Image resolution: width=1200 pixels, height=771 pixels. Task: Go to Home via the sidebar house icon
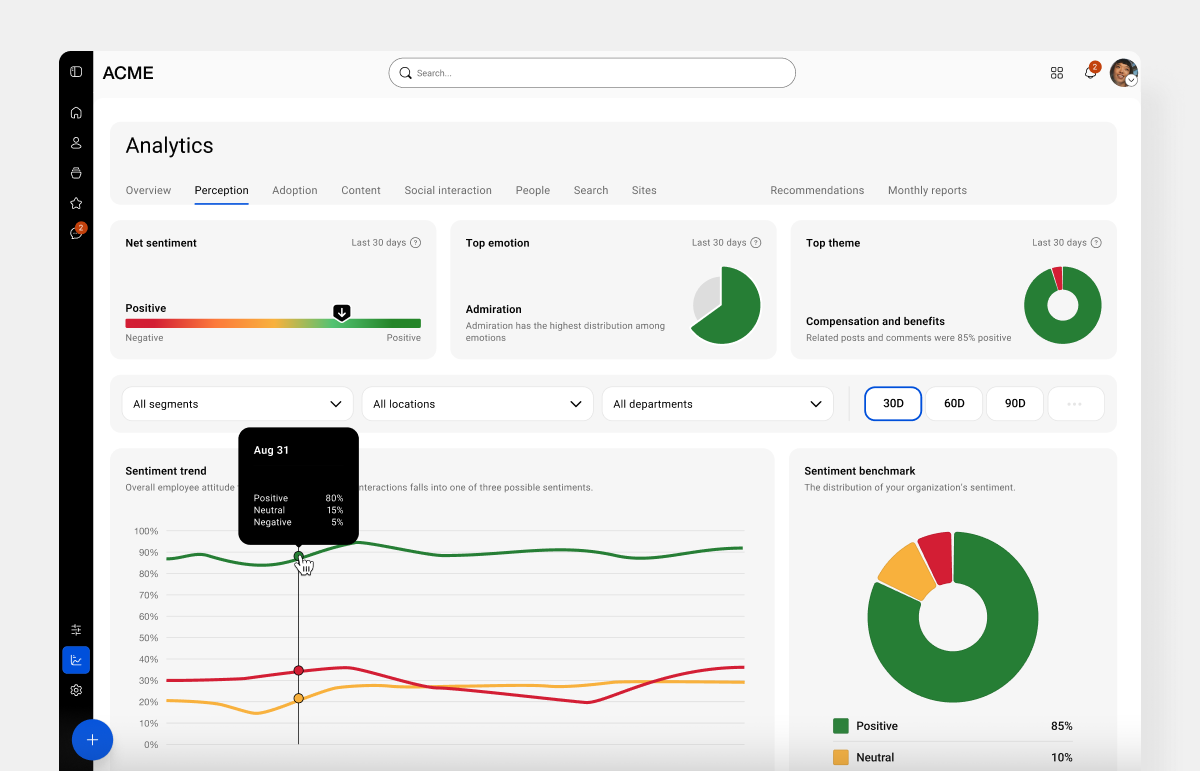point(76,112)
